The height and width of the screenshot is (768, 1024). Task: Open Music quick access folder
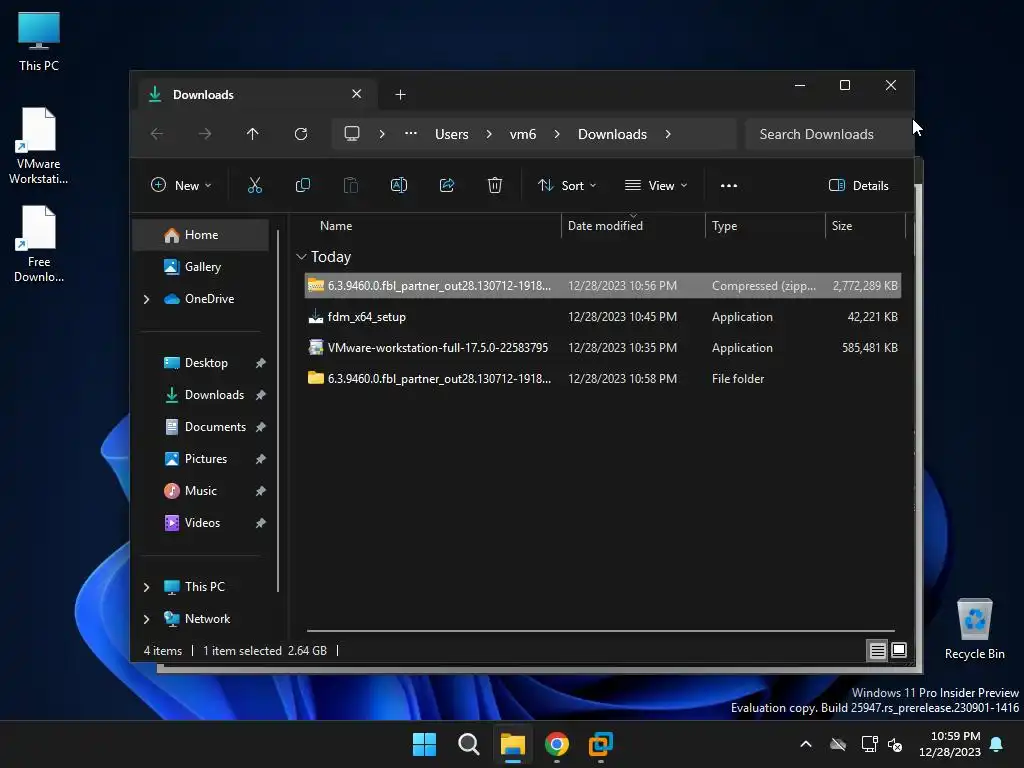click(200, 491)
